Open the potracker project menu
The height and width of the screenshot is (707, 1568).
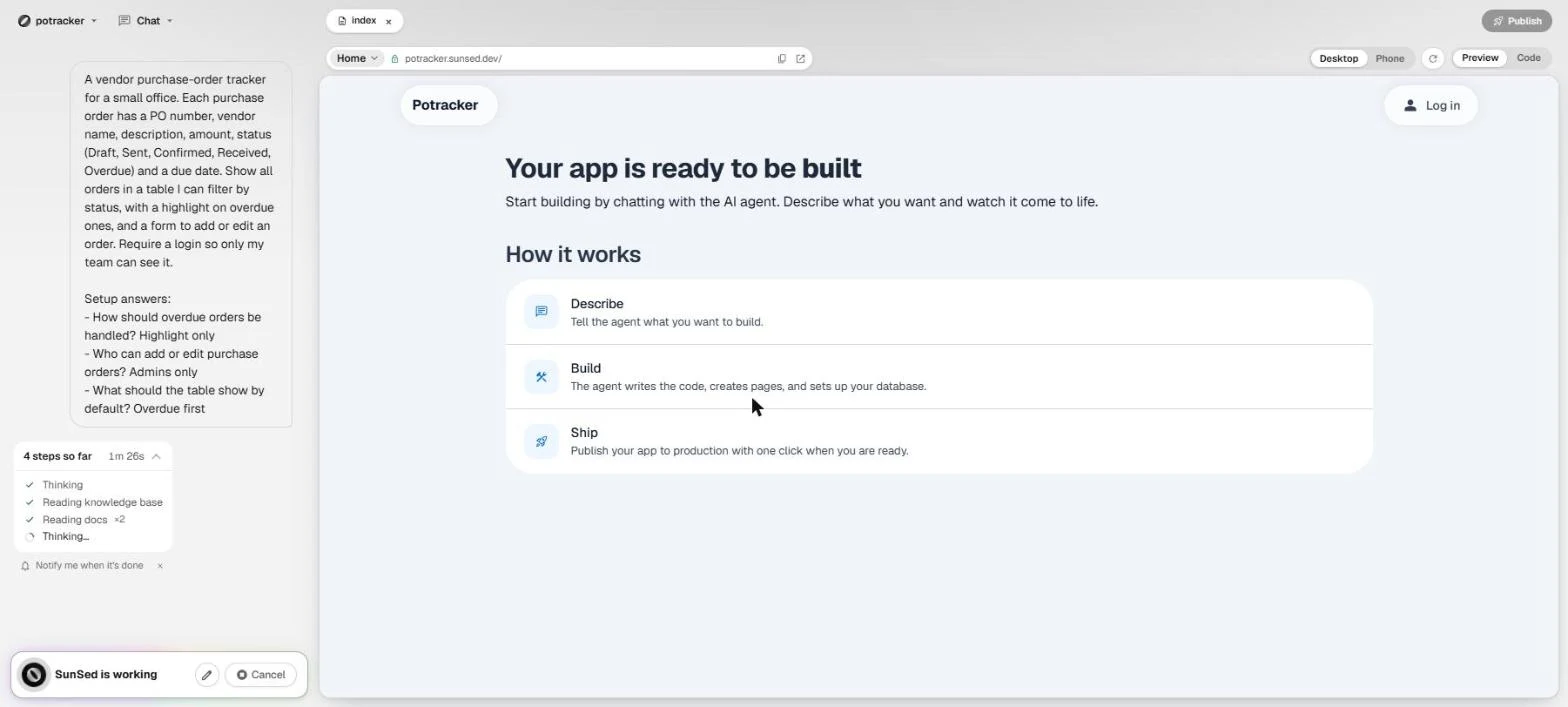(57, 20)
